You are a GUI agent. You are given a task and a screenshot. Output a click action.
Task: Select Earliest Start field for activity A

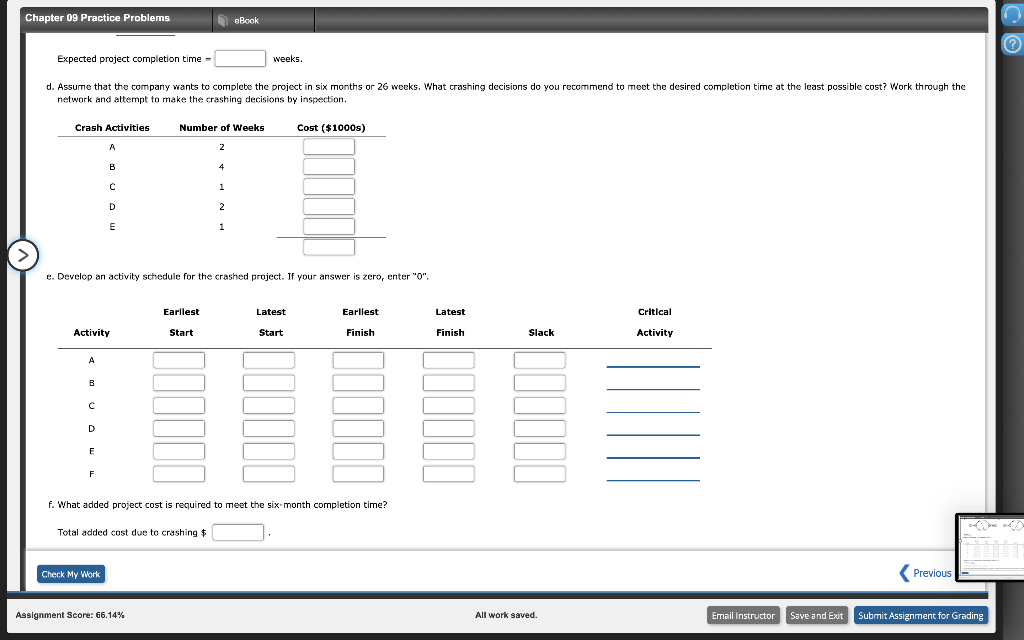[179, 360]
